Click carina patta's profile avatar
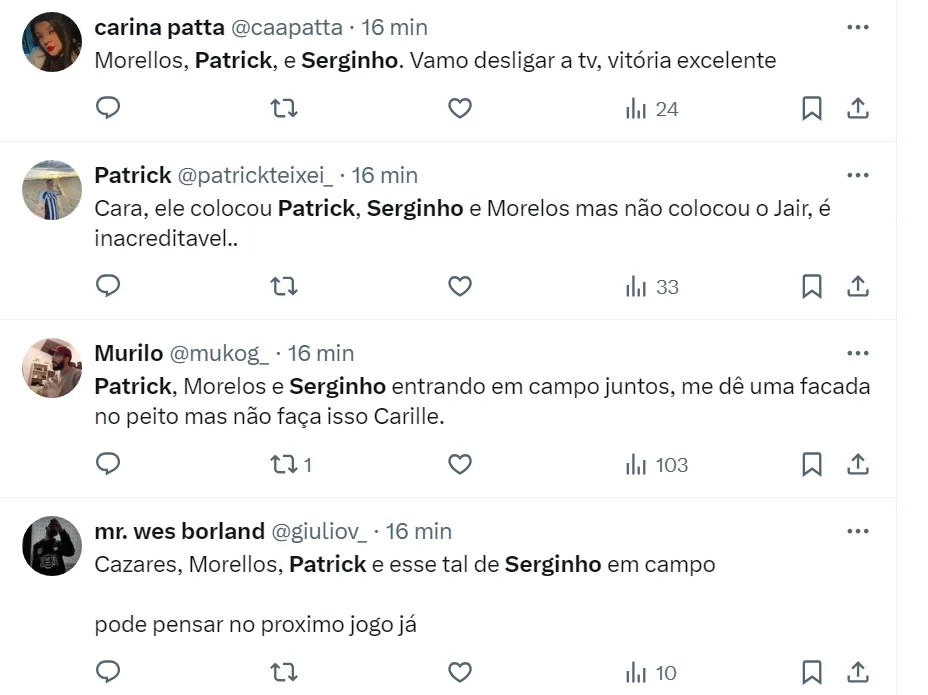Viewport: 928px width, 695px height. click(52, 42)
